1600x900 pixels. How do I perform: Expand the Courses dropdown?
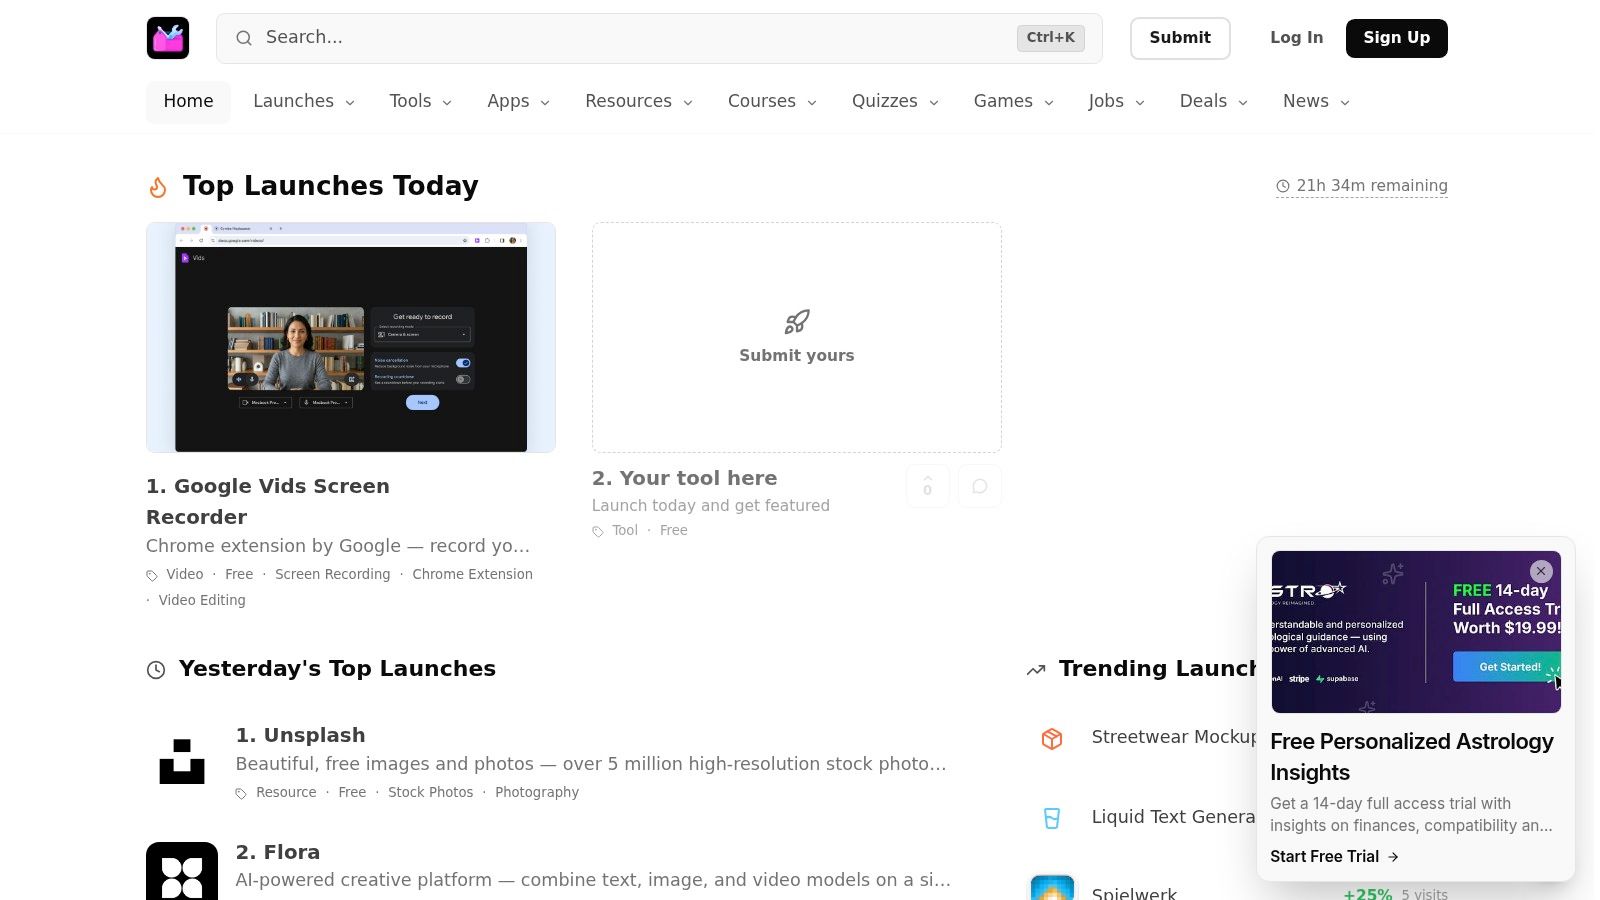772,102
